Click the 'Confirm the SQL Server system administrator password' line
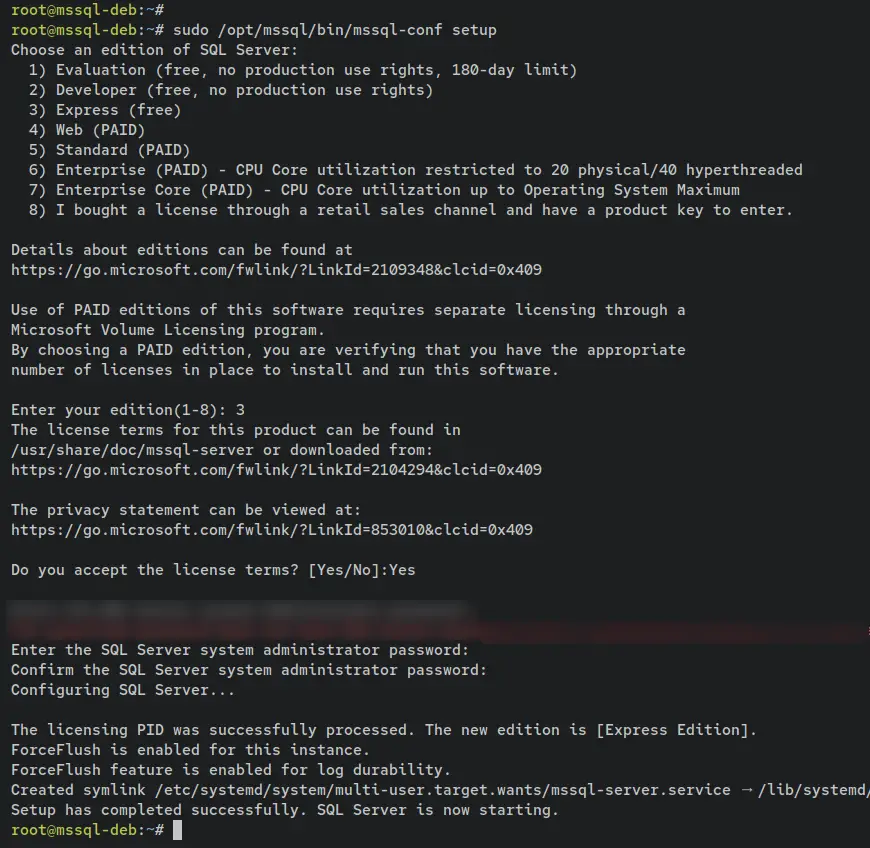 click(x=249, y=670)
